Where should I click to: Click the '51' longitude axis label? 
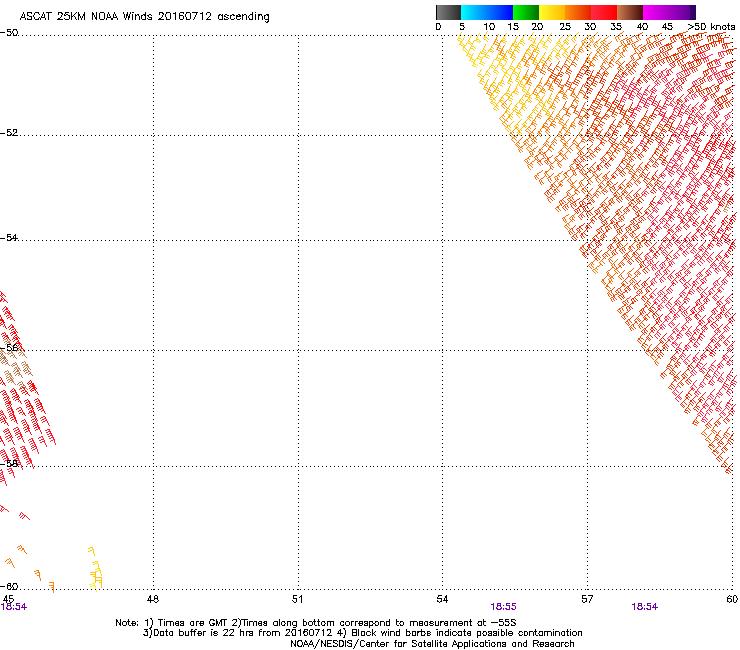(297, 599)
